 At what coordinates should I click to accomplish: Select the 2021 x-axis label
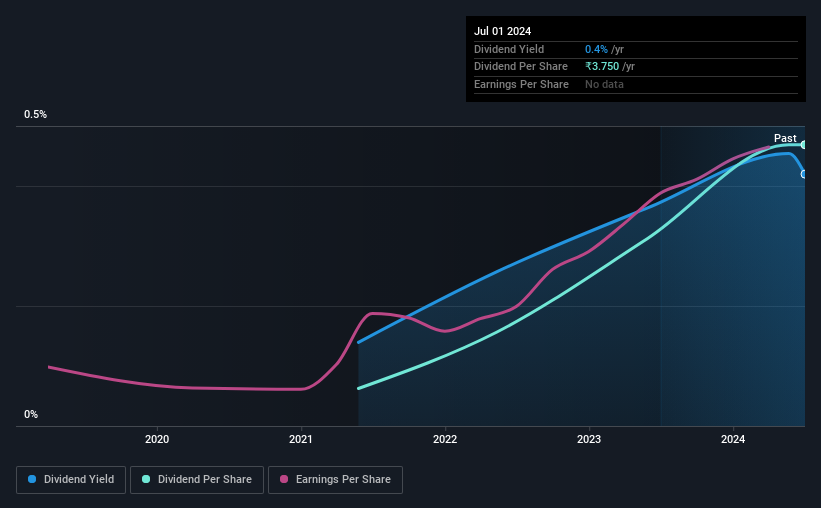301,439
